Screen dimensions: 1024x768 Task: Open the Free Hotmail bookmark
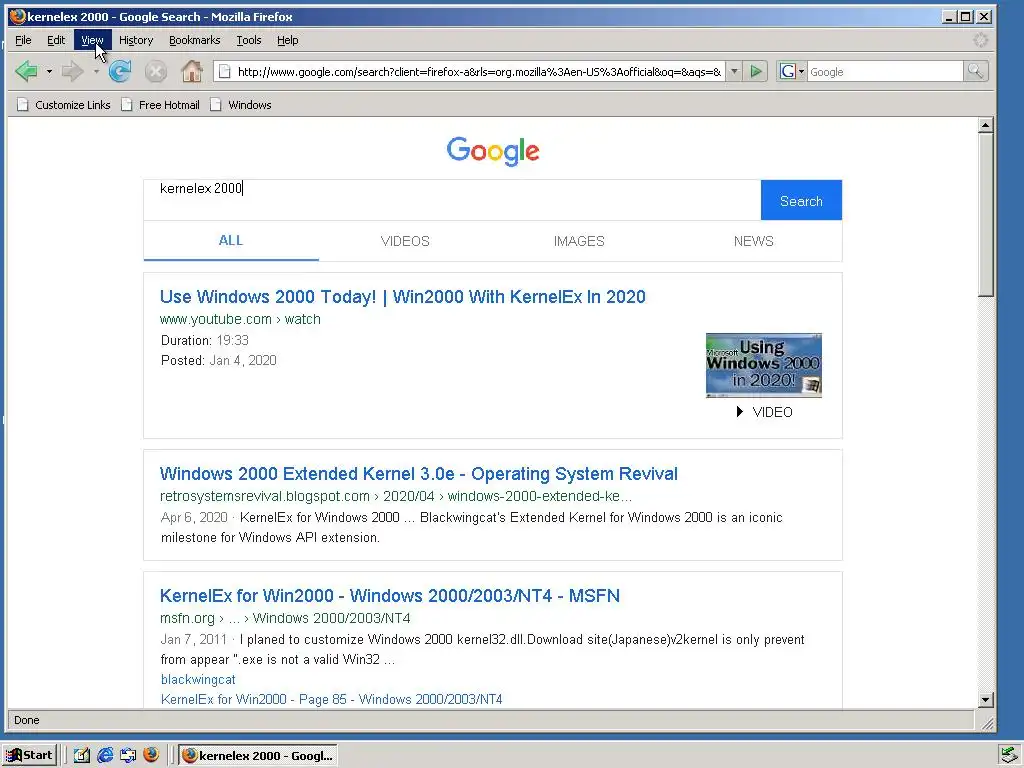tap(161, 105)
